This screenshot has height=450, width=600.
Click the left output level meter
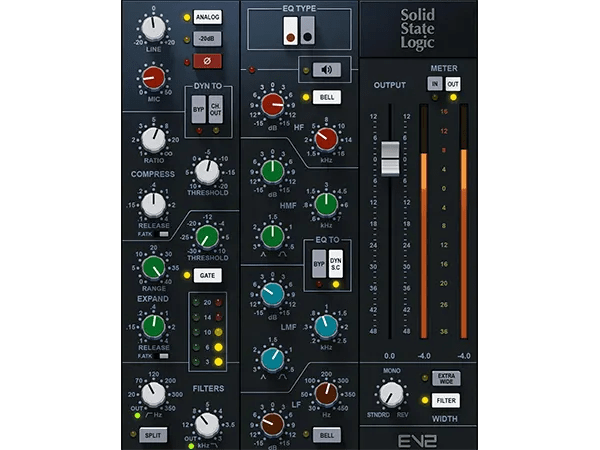pyautogui.click(x=424, y=222)
